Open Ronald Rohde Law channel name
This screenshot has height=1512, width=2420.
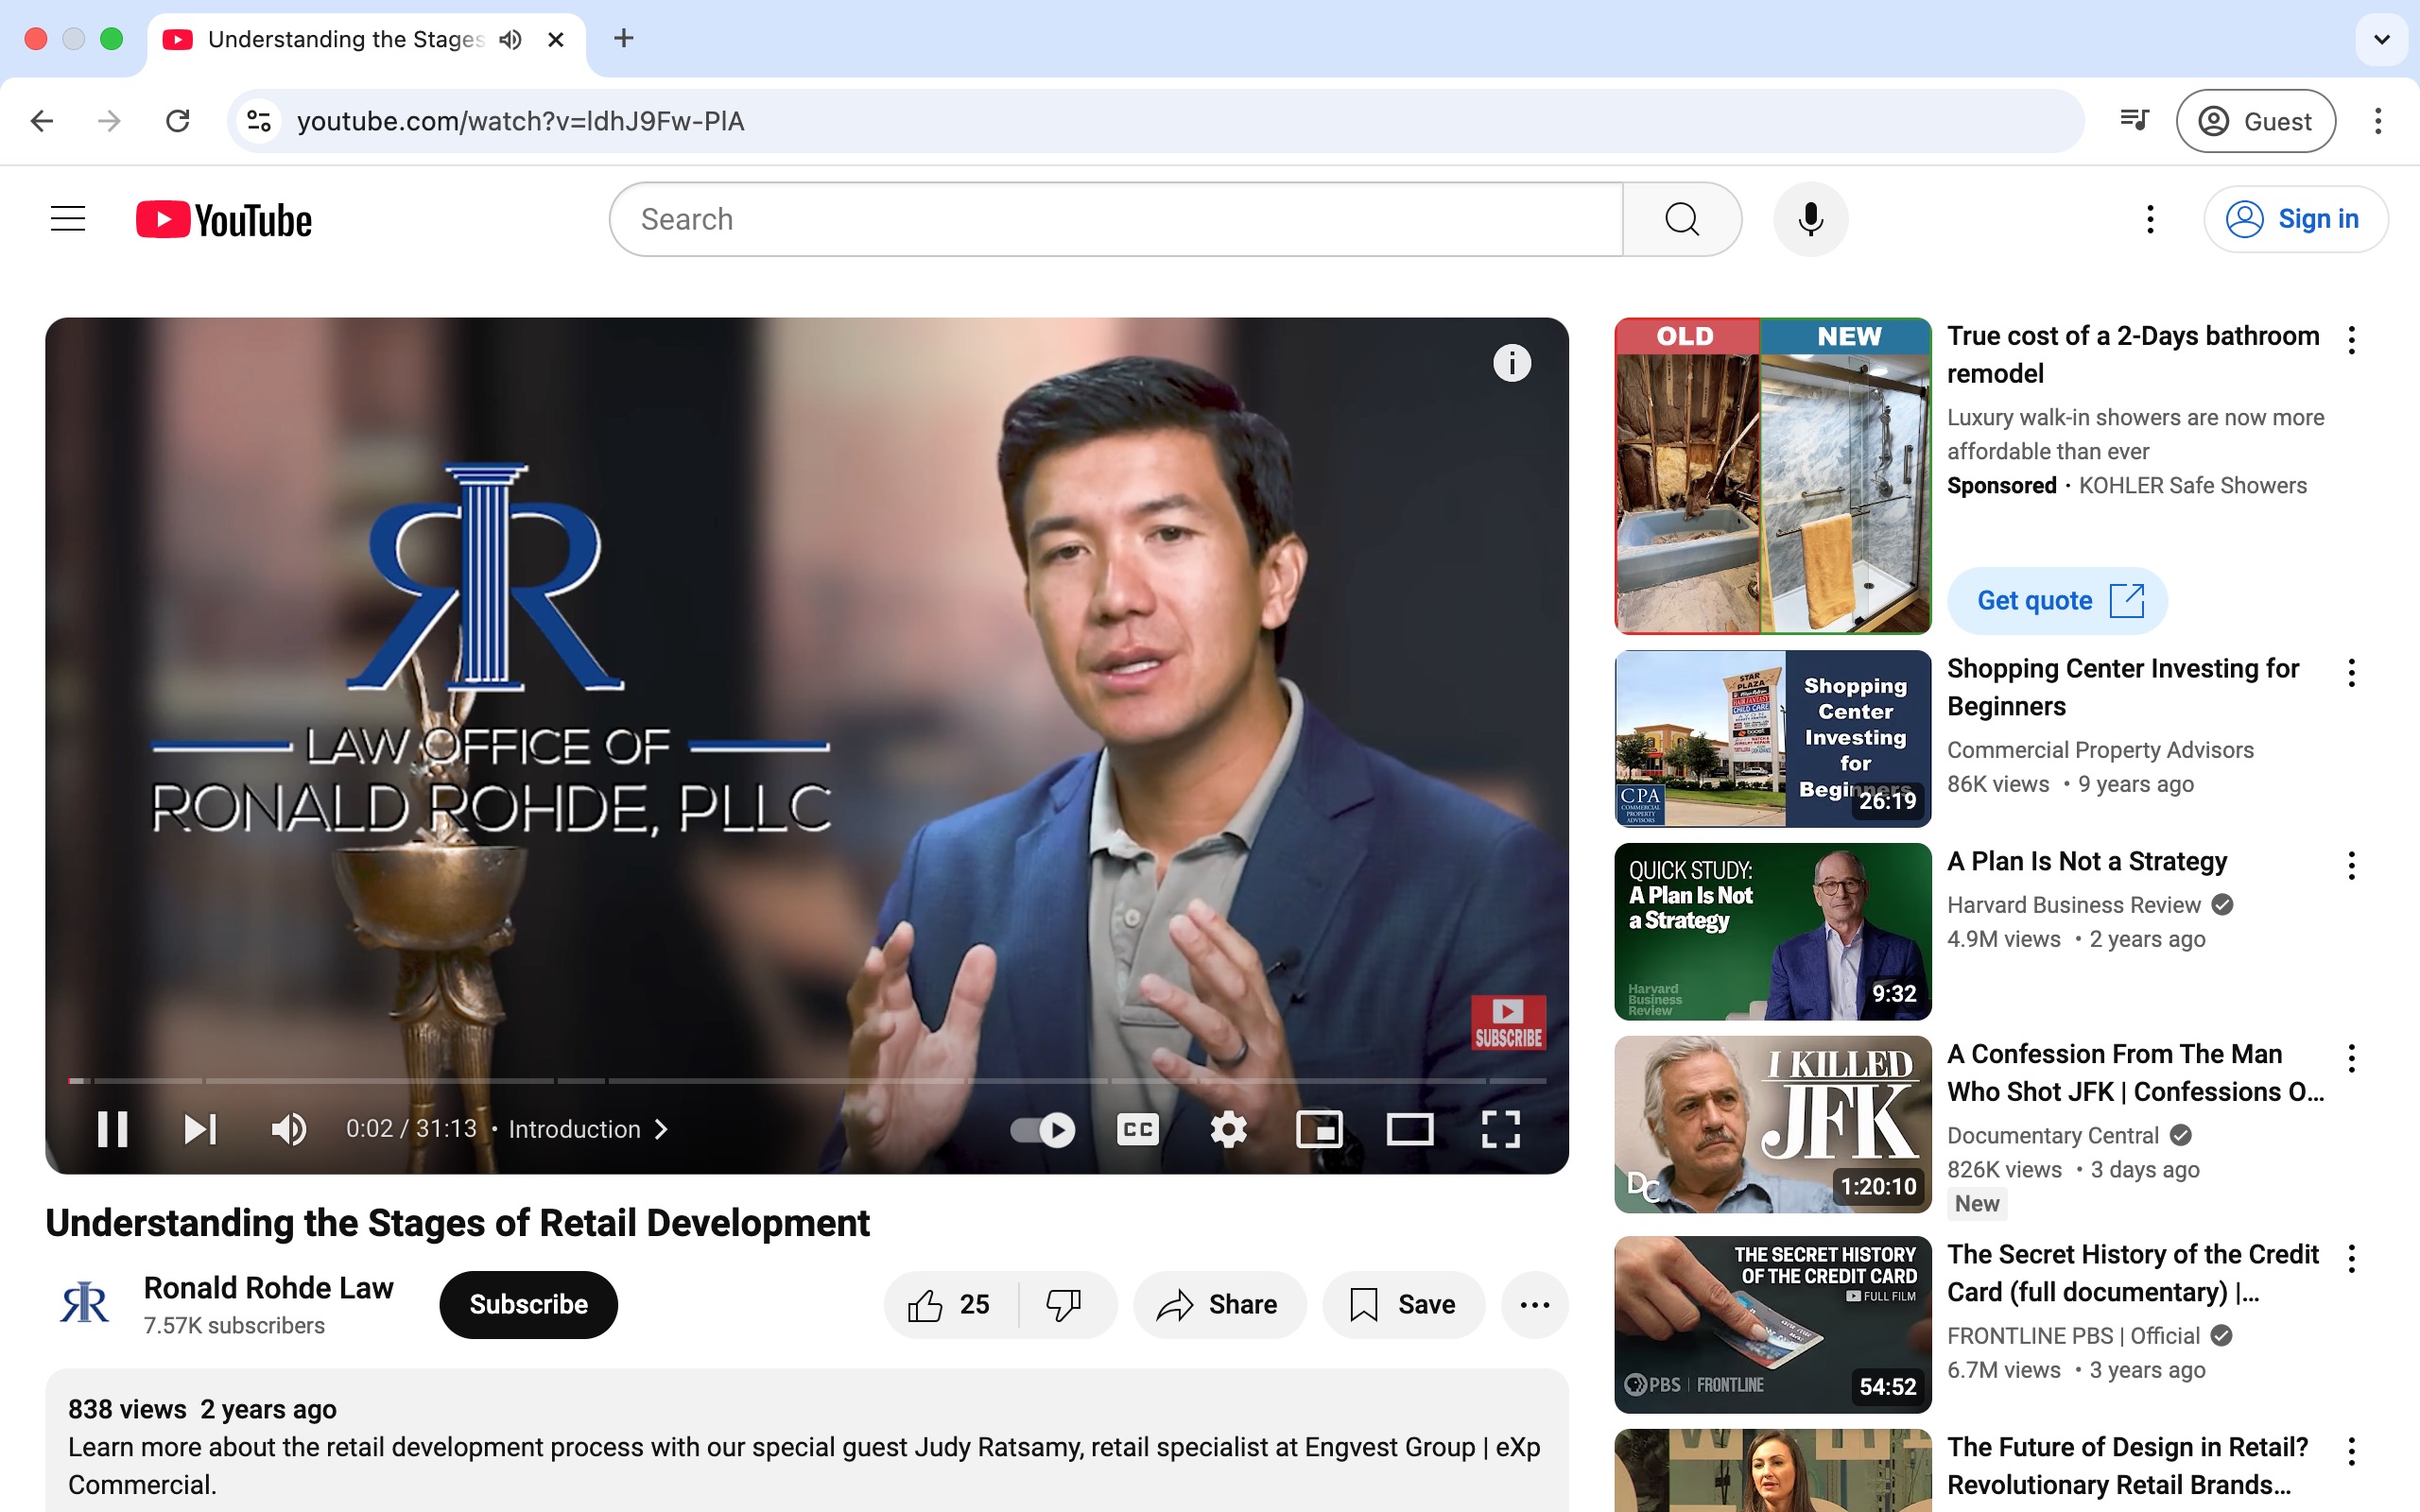(268, 1288)
